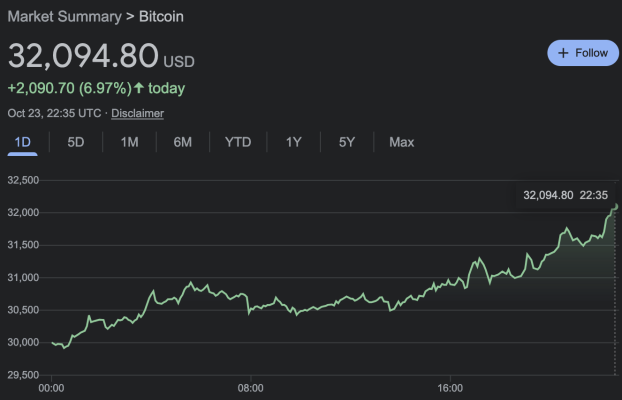Click the 32,500 y-axis label

pos(23,180)
